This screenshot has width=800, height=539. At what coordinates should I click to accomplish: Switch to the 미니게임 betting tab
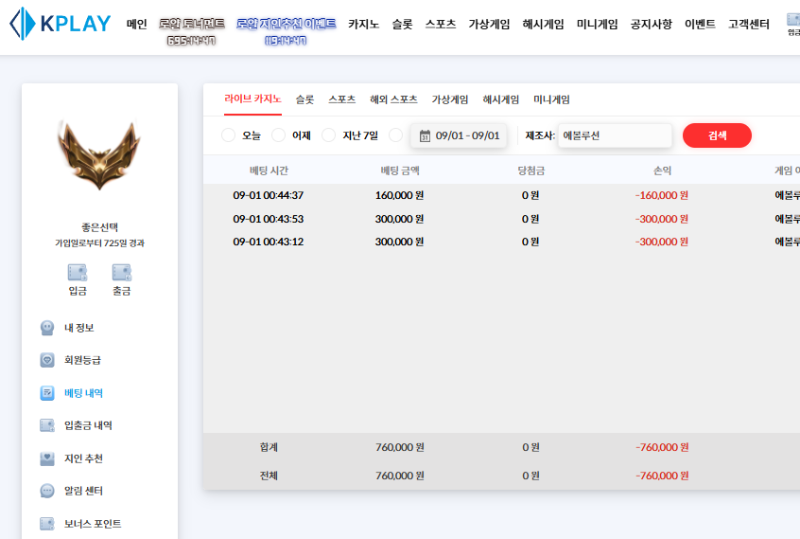pyautogui.click(x=551, y=100)
